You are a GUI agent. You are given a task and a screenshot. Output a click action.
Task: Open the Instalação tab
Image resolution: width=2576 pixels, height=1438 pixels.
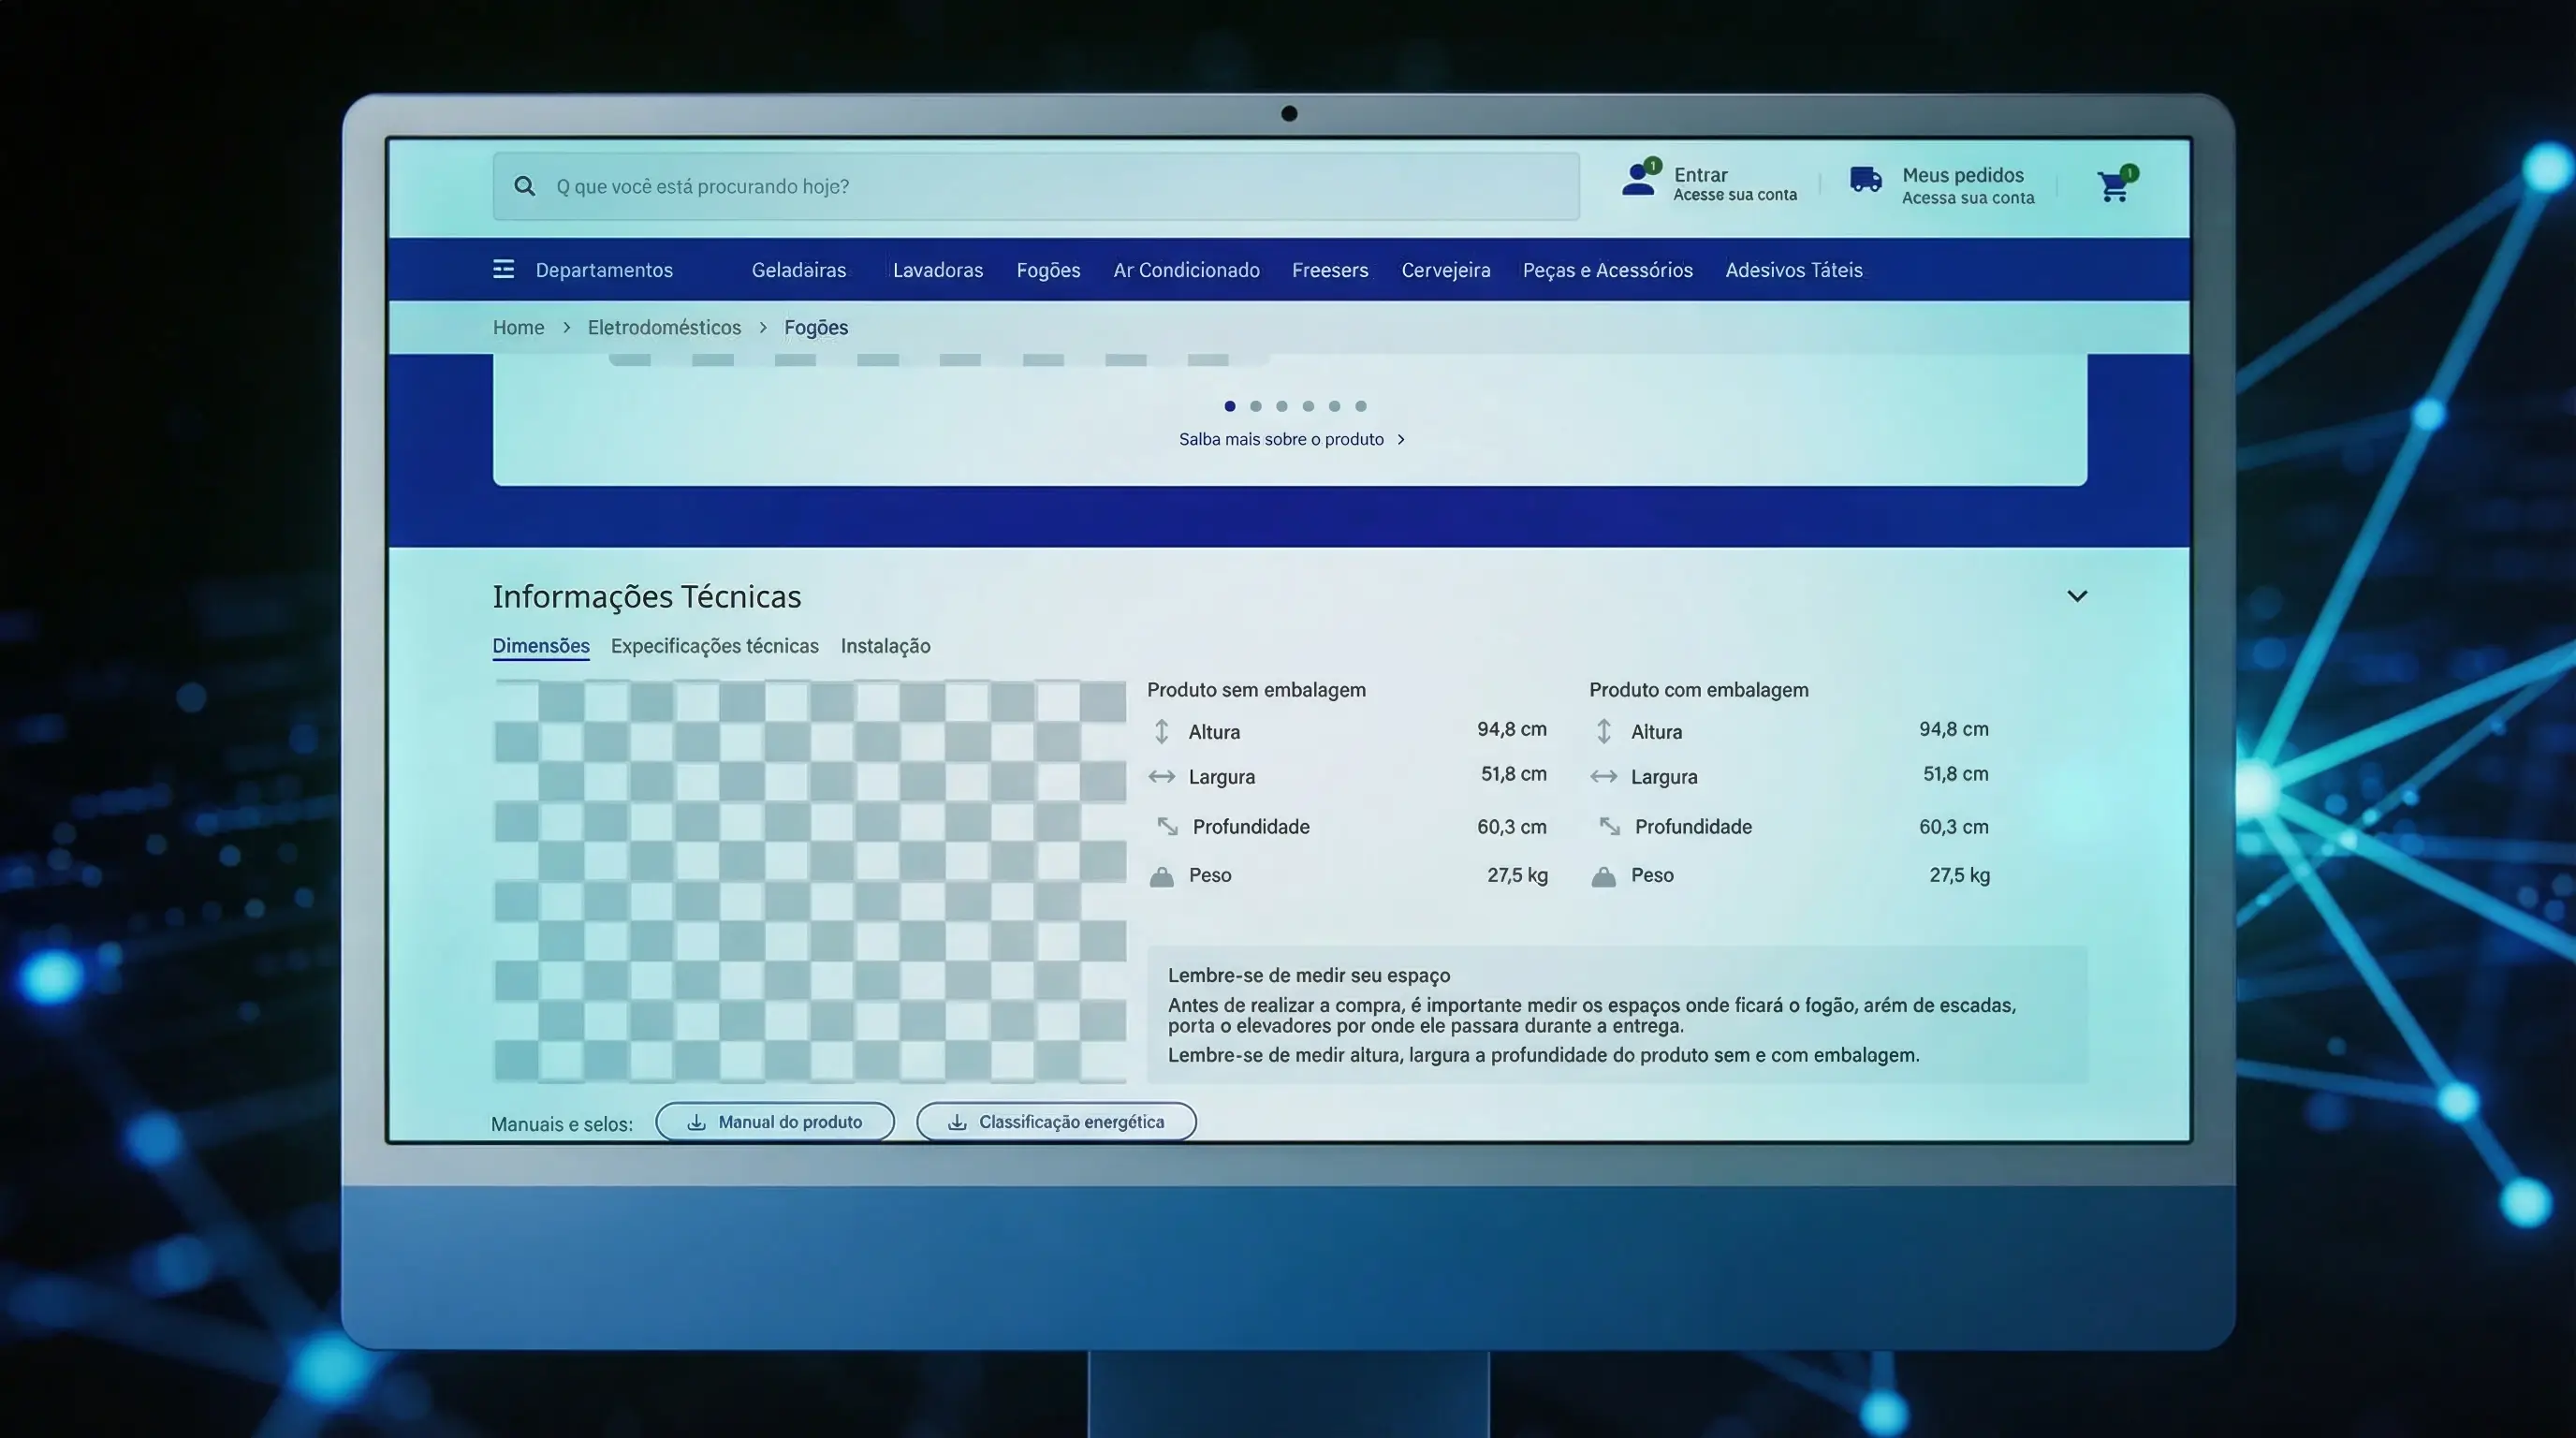pyautogui.click(x=885, y=646)
